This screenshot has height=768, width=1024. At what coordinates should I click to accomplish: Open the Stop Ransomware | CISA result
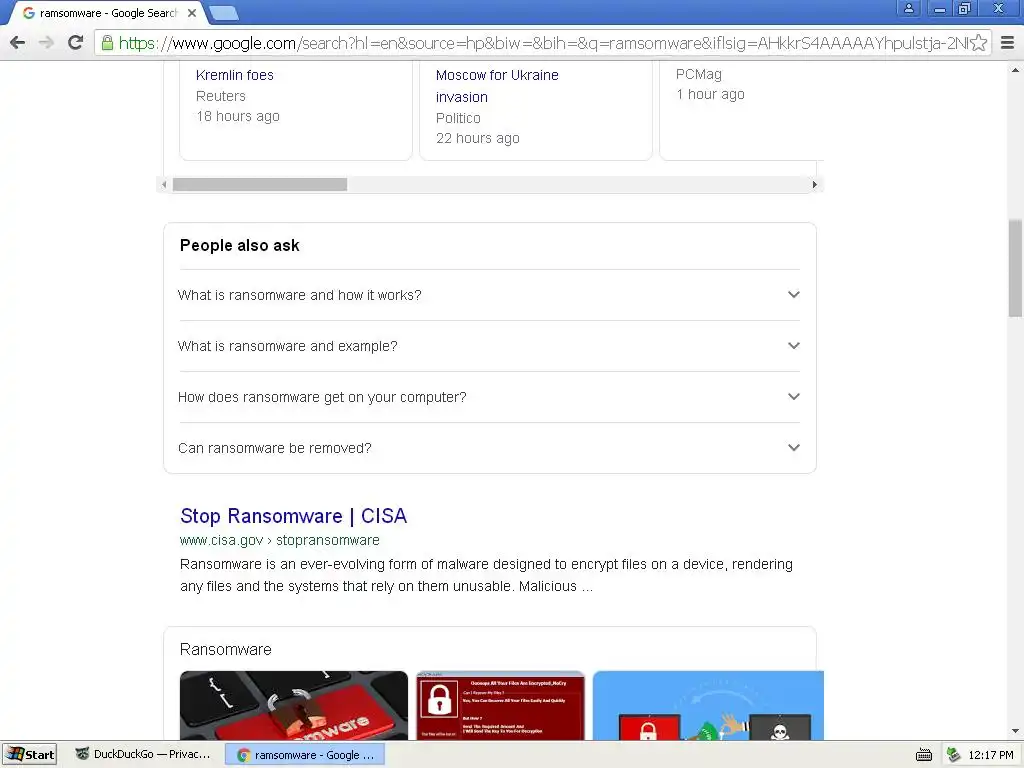click(x=293, y=516)
